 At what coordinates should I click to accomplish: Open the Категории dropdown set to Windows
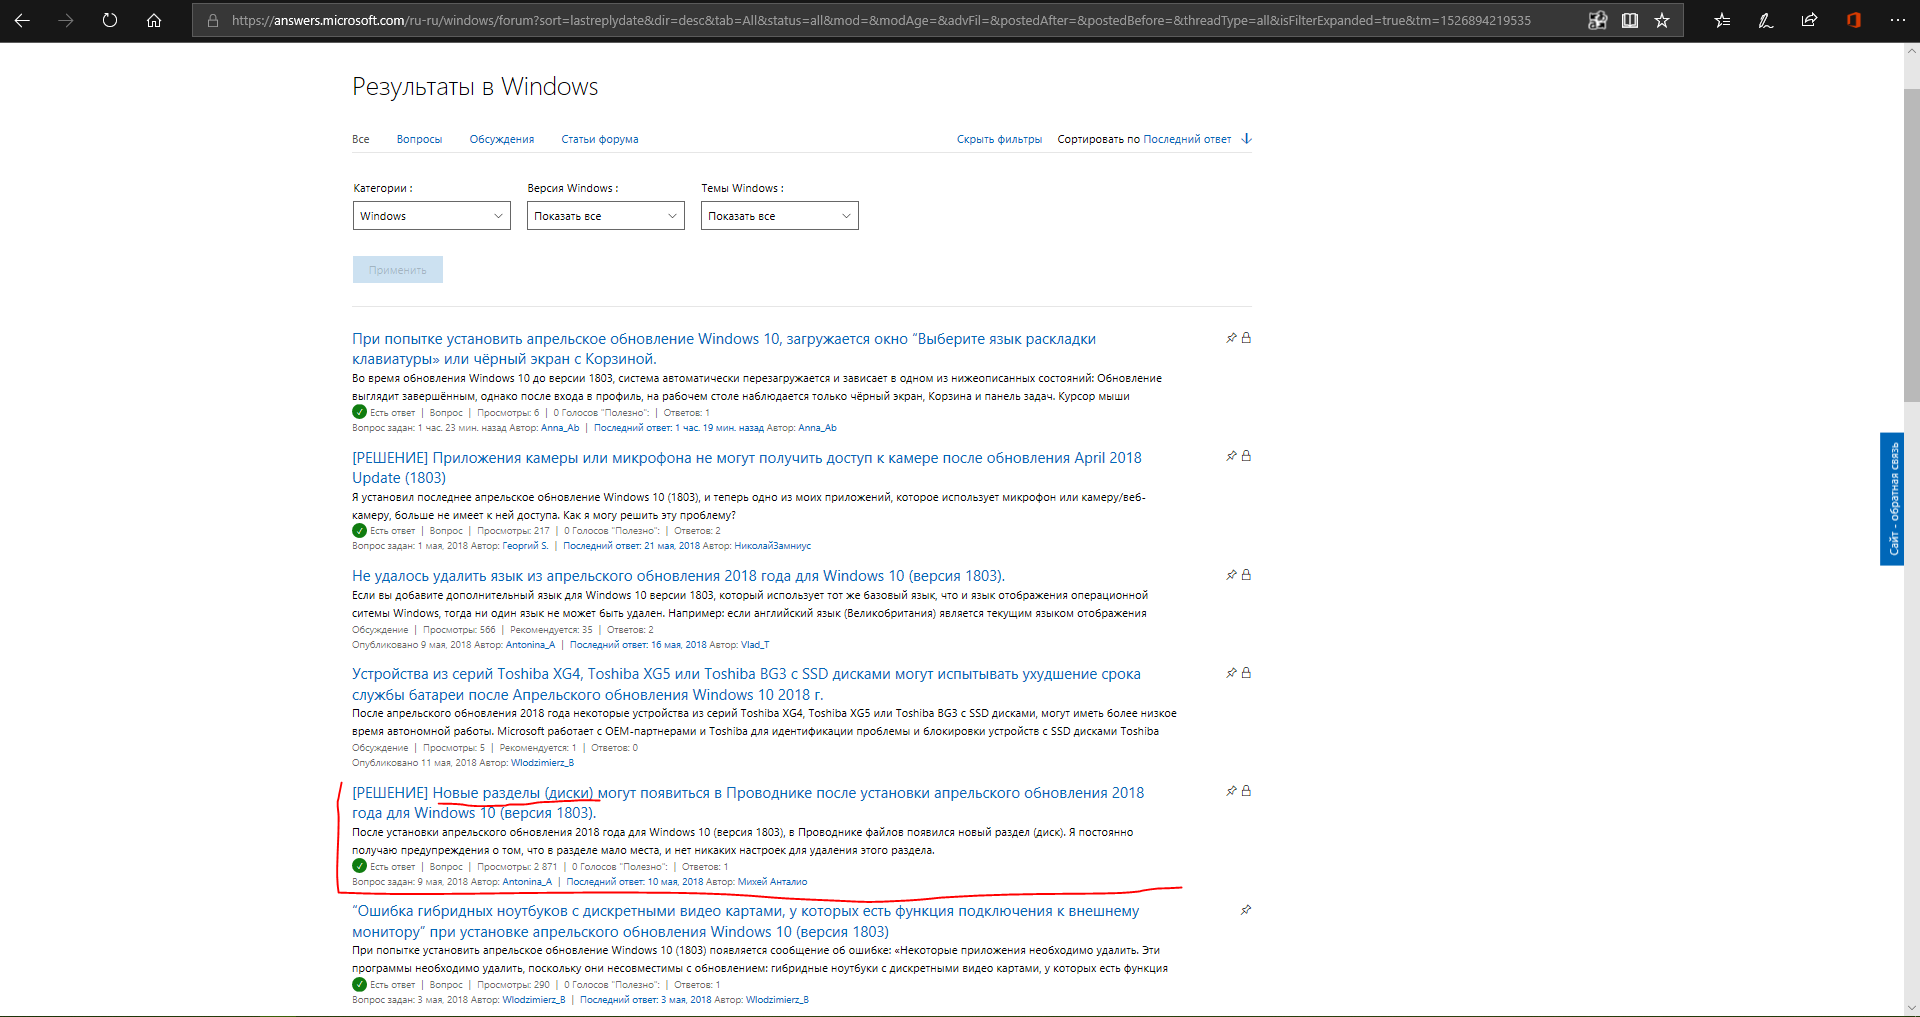click(x=432, y=216)
